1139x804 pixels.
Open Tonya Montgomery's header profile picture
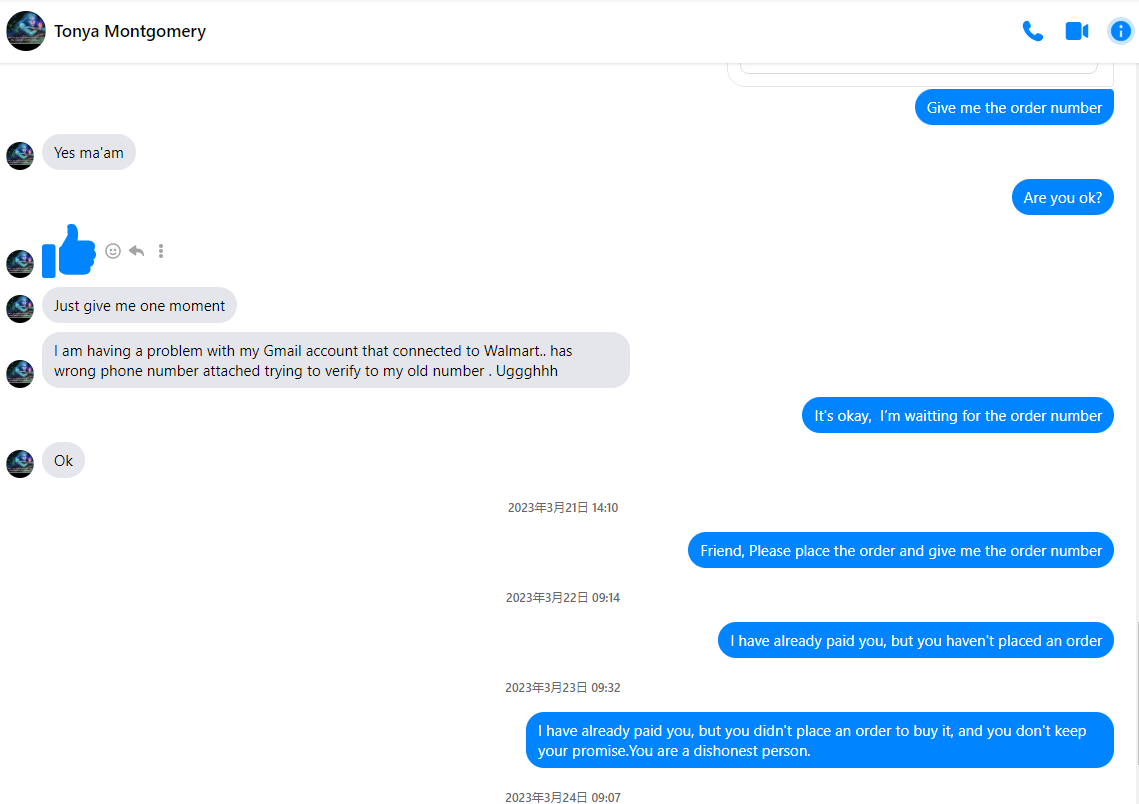click(25, 31)
